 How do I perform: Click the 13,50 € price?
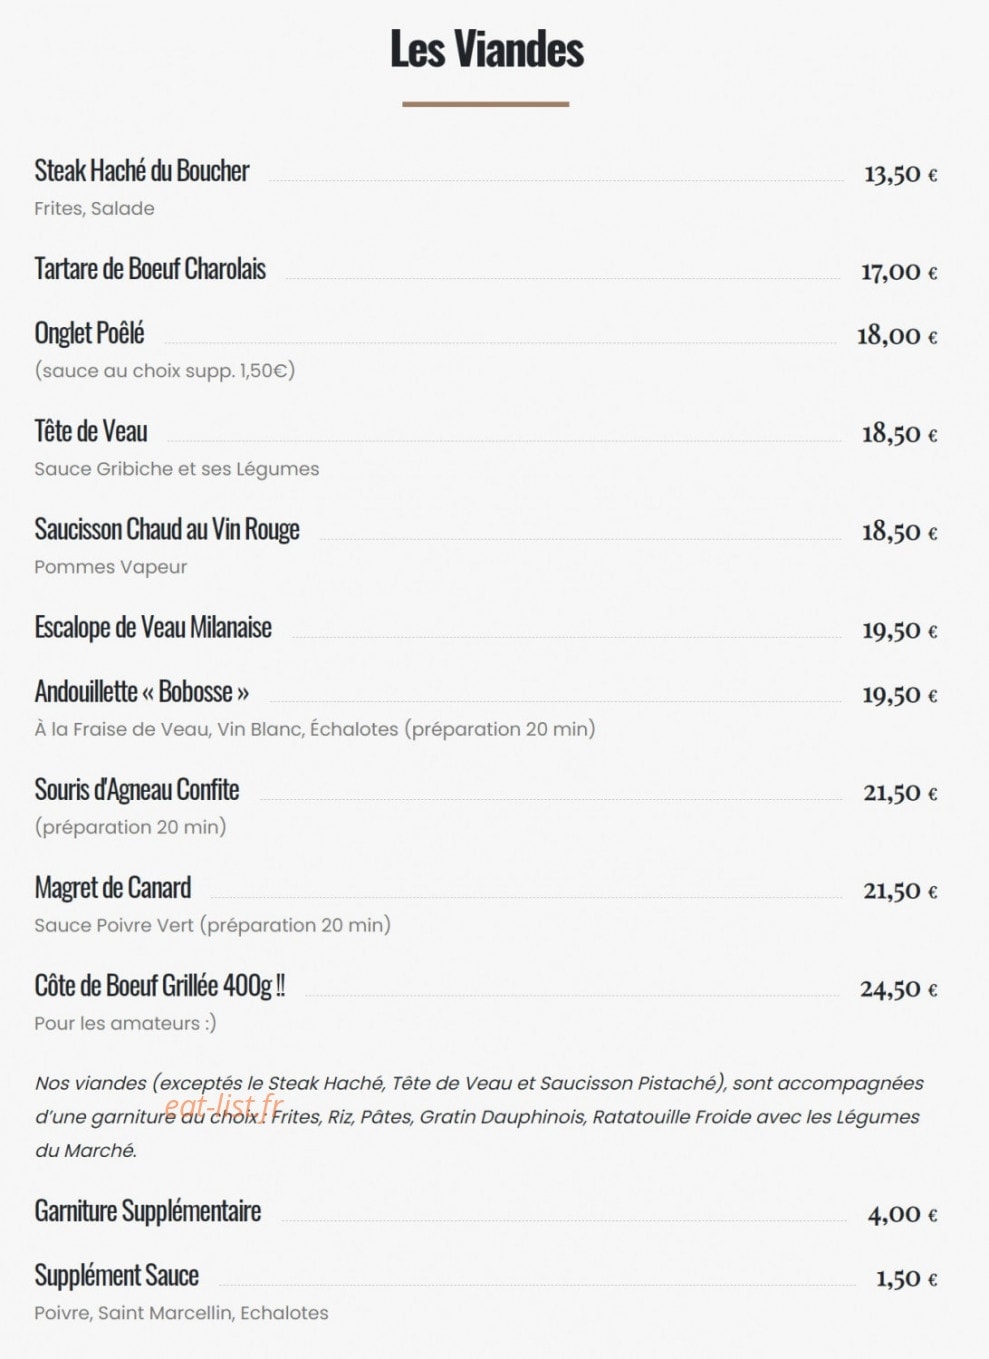pyautogui.click(x=900, y=174)
